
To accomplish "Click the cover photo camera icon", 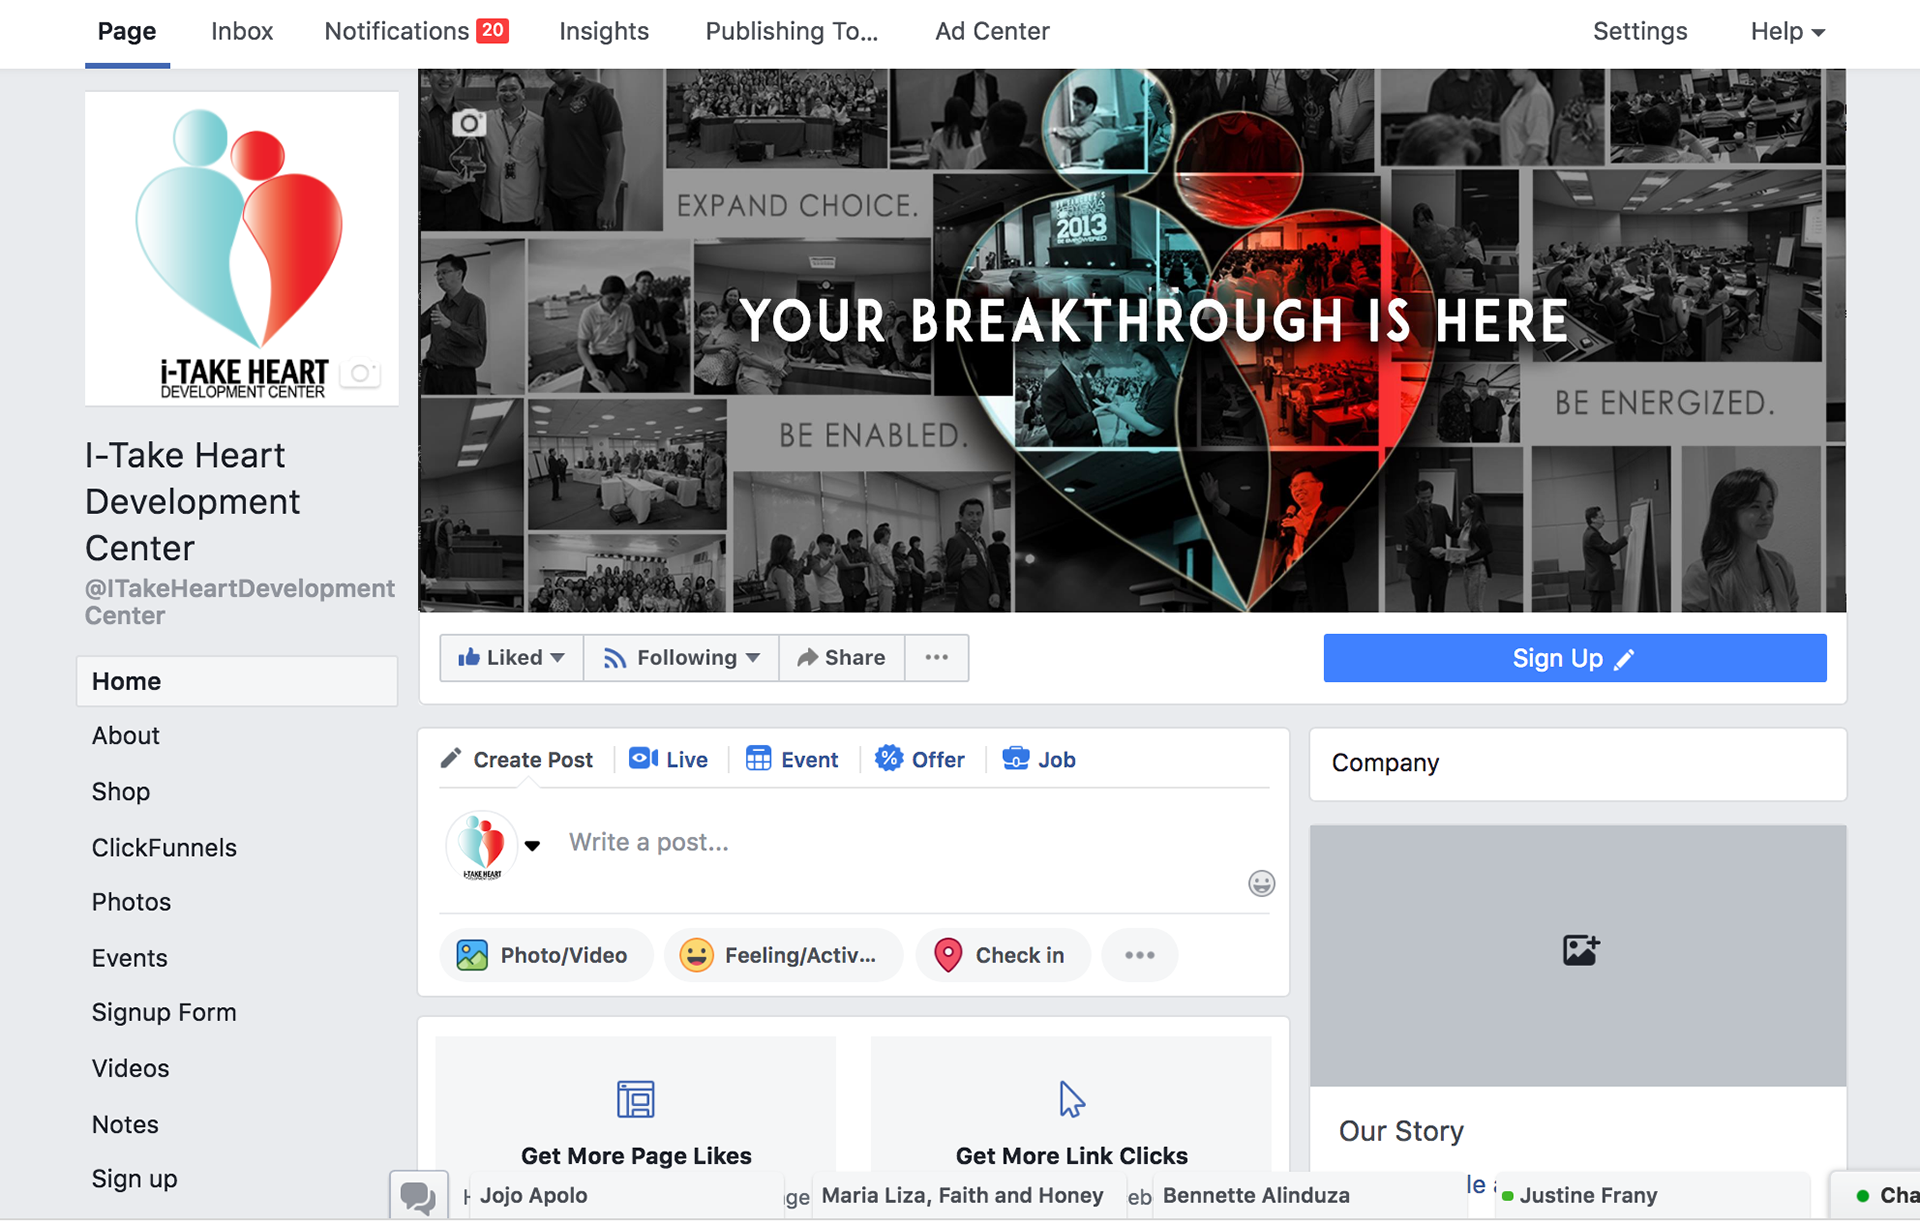I will (469, 123).
